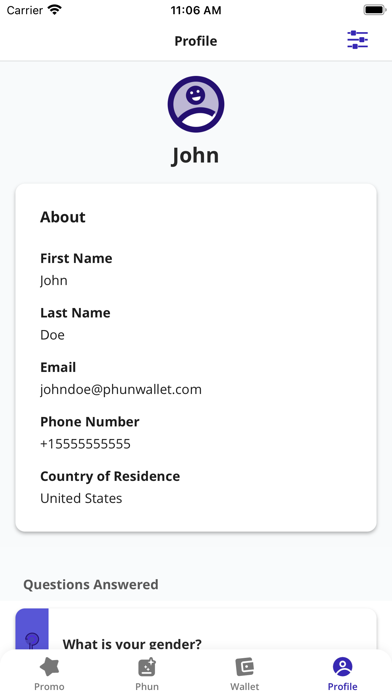392x696 pixels.
Task: Tap the Questions Answered section header
Action: (91, 584)
